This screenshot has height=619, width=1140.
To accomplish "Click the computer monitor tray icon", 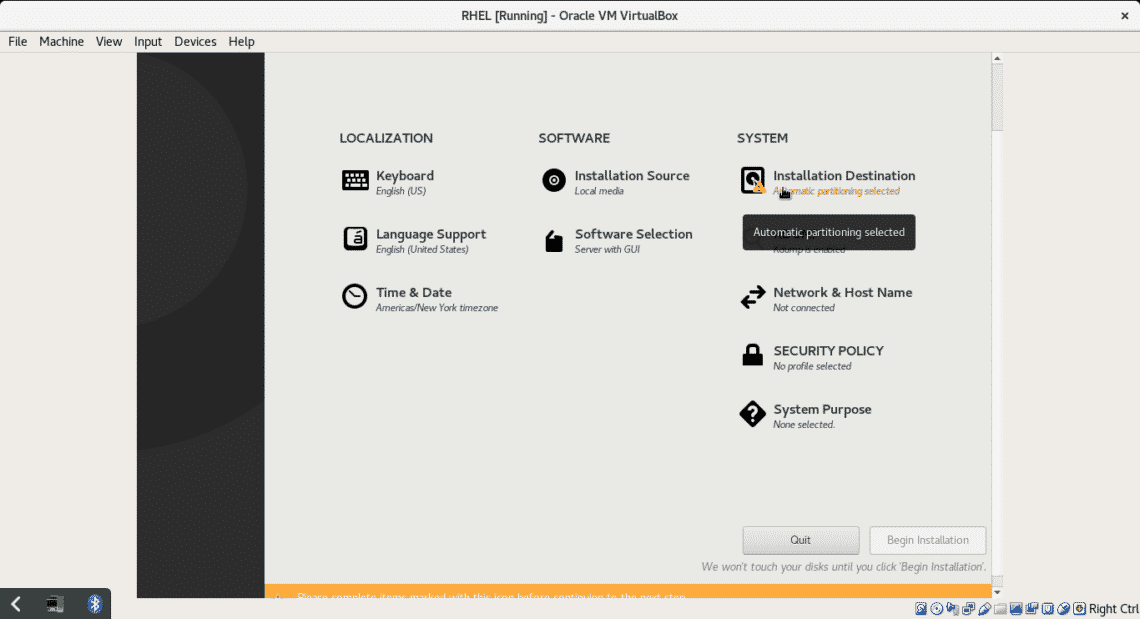I will coord(55,604).
